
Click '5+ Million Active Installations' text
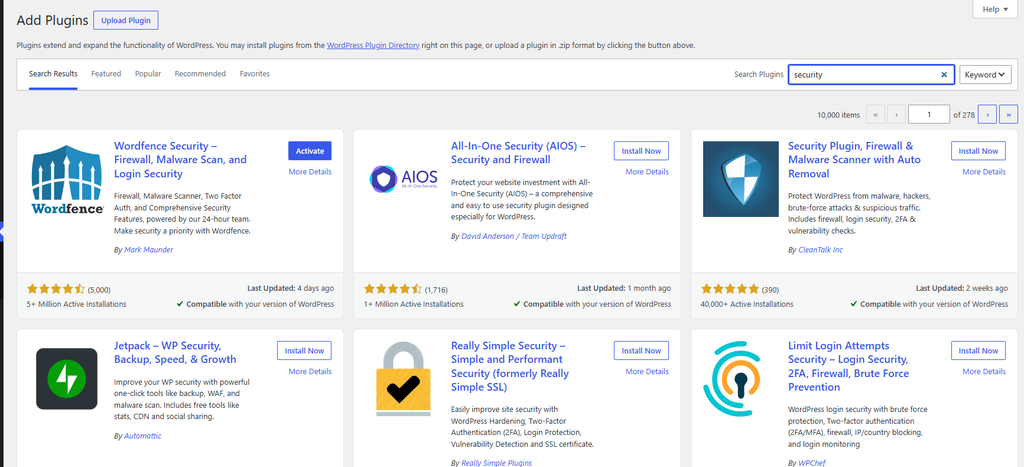(77, 304)
